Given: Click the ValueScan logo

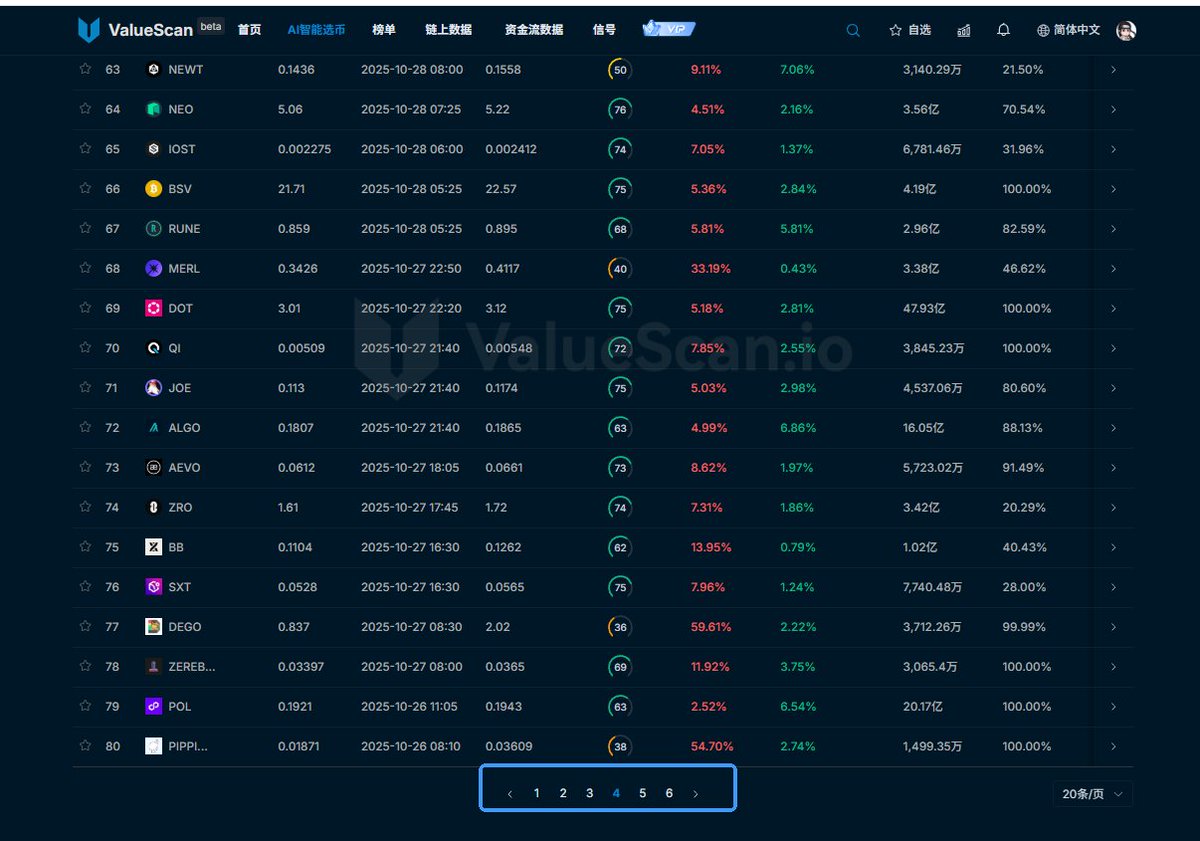Looking at the screenshot, I should click(135, 30).
